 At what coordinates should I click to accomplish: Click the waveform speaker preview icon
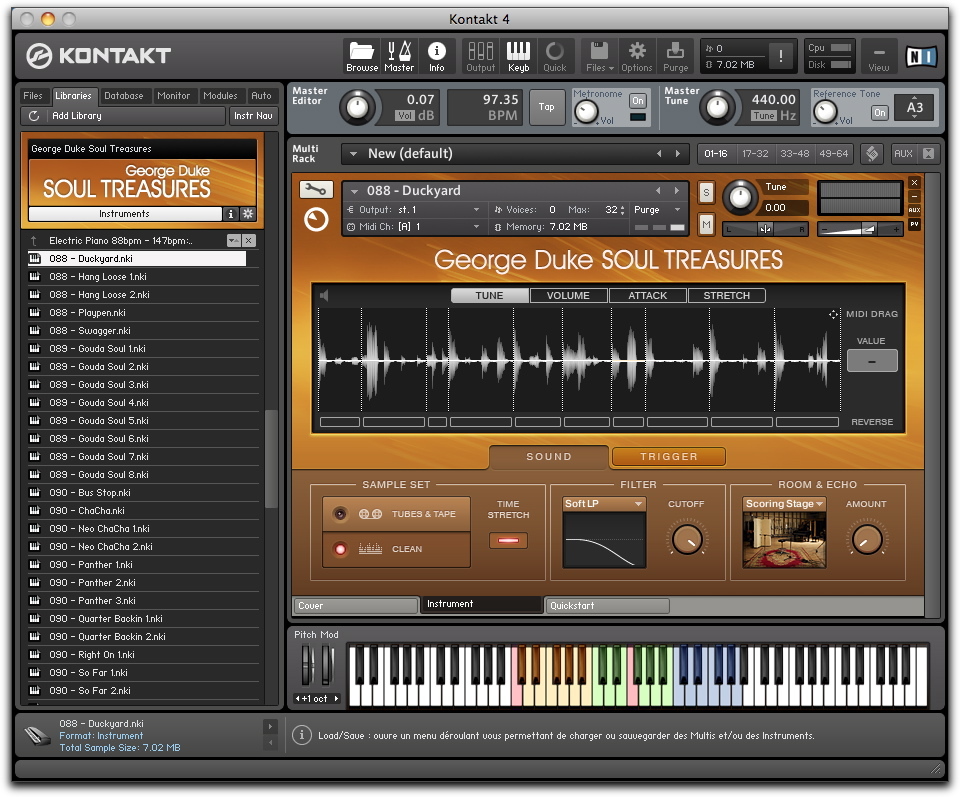pyautogui.click(x=324, y=296)
